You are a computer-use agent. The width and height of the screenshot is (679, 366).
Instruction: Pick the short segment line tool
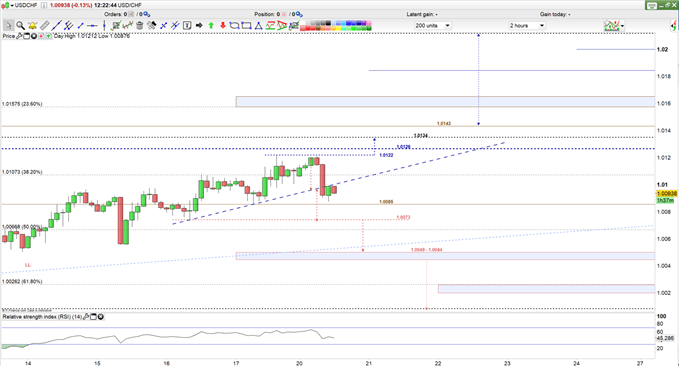click(81, 25)
